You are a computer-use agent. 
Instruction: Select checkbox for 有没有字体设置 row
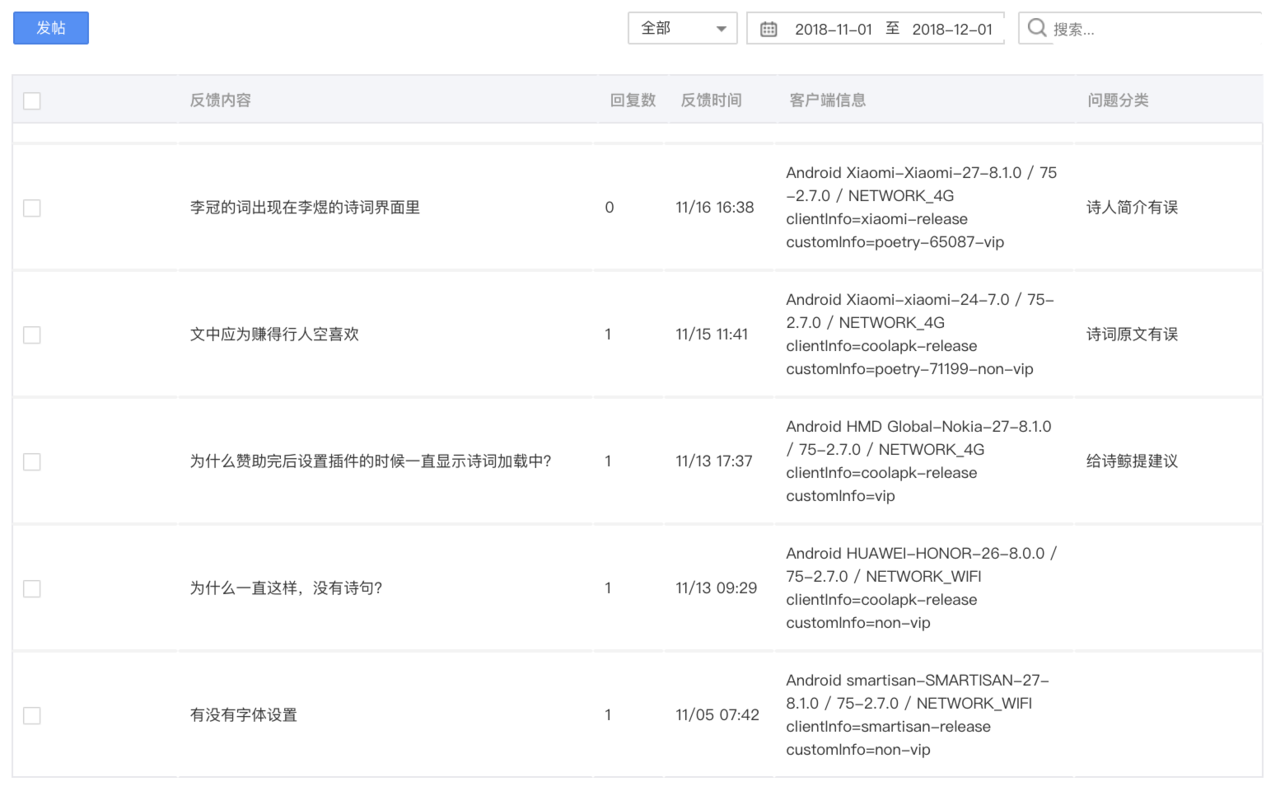tap(32, 716)
